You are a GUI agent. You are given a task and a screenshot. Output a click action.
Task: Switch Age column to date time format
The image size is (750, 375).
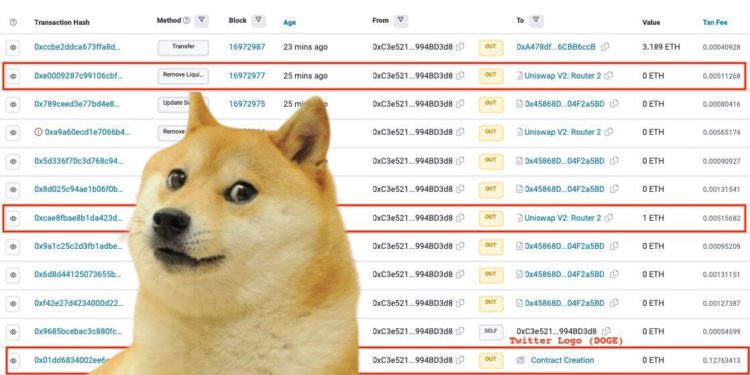tap(289, 22)
